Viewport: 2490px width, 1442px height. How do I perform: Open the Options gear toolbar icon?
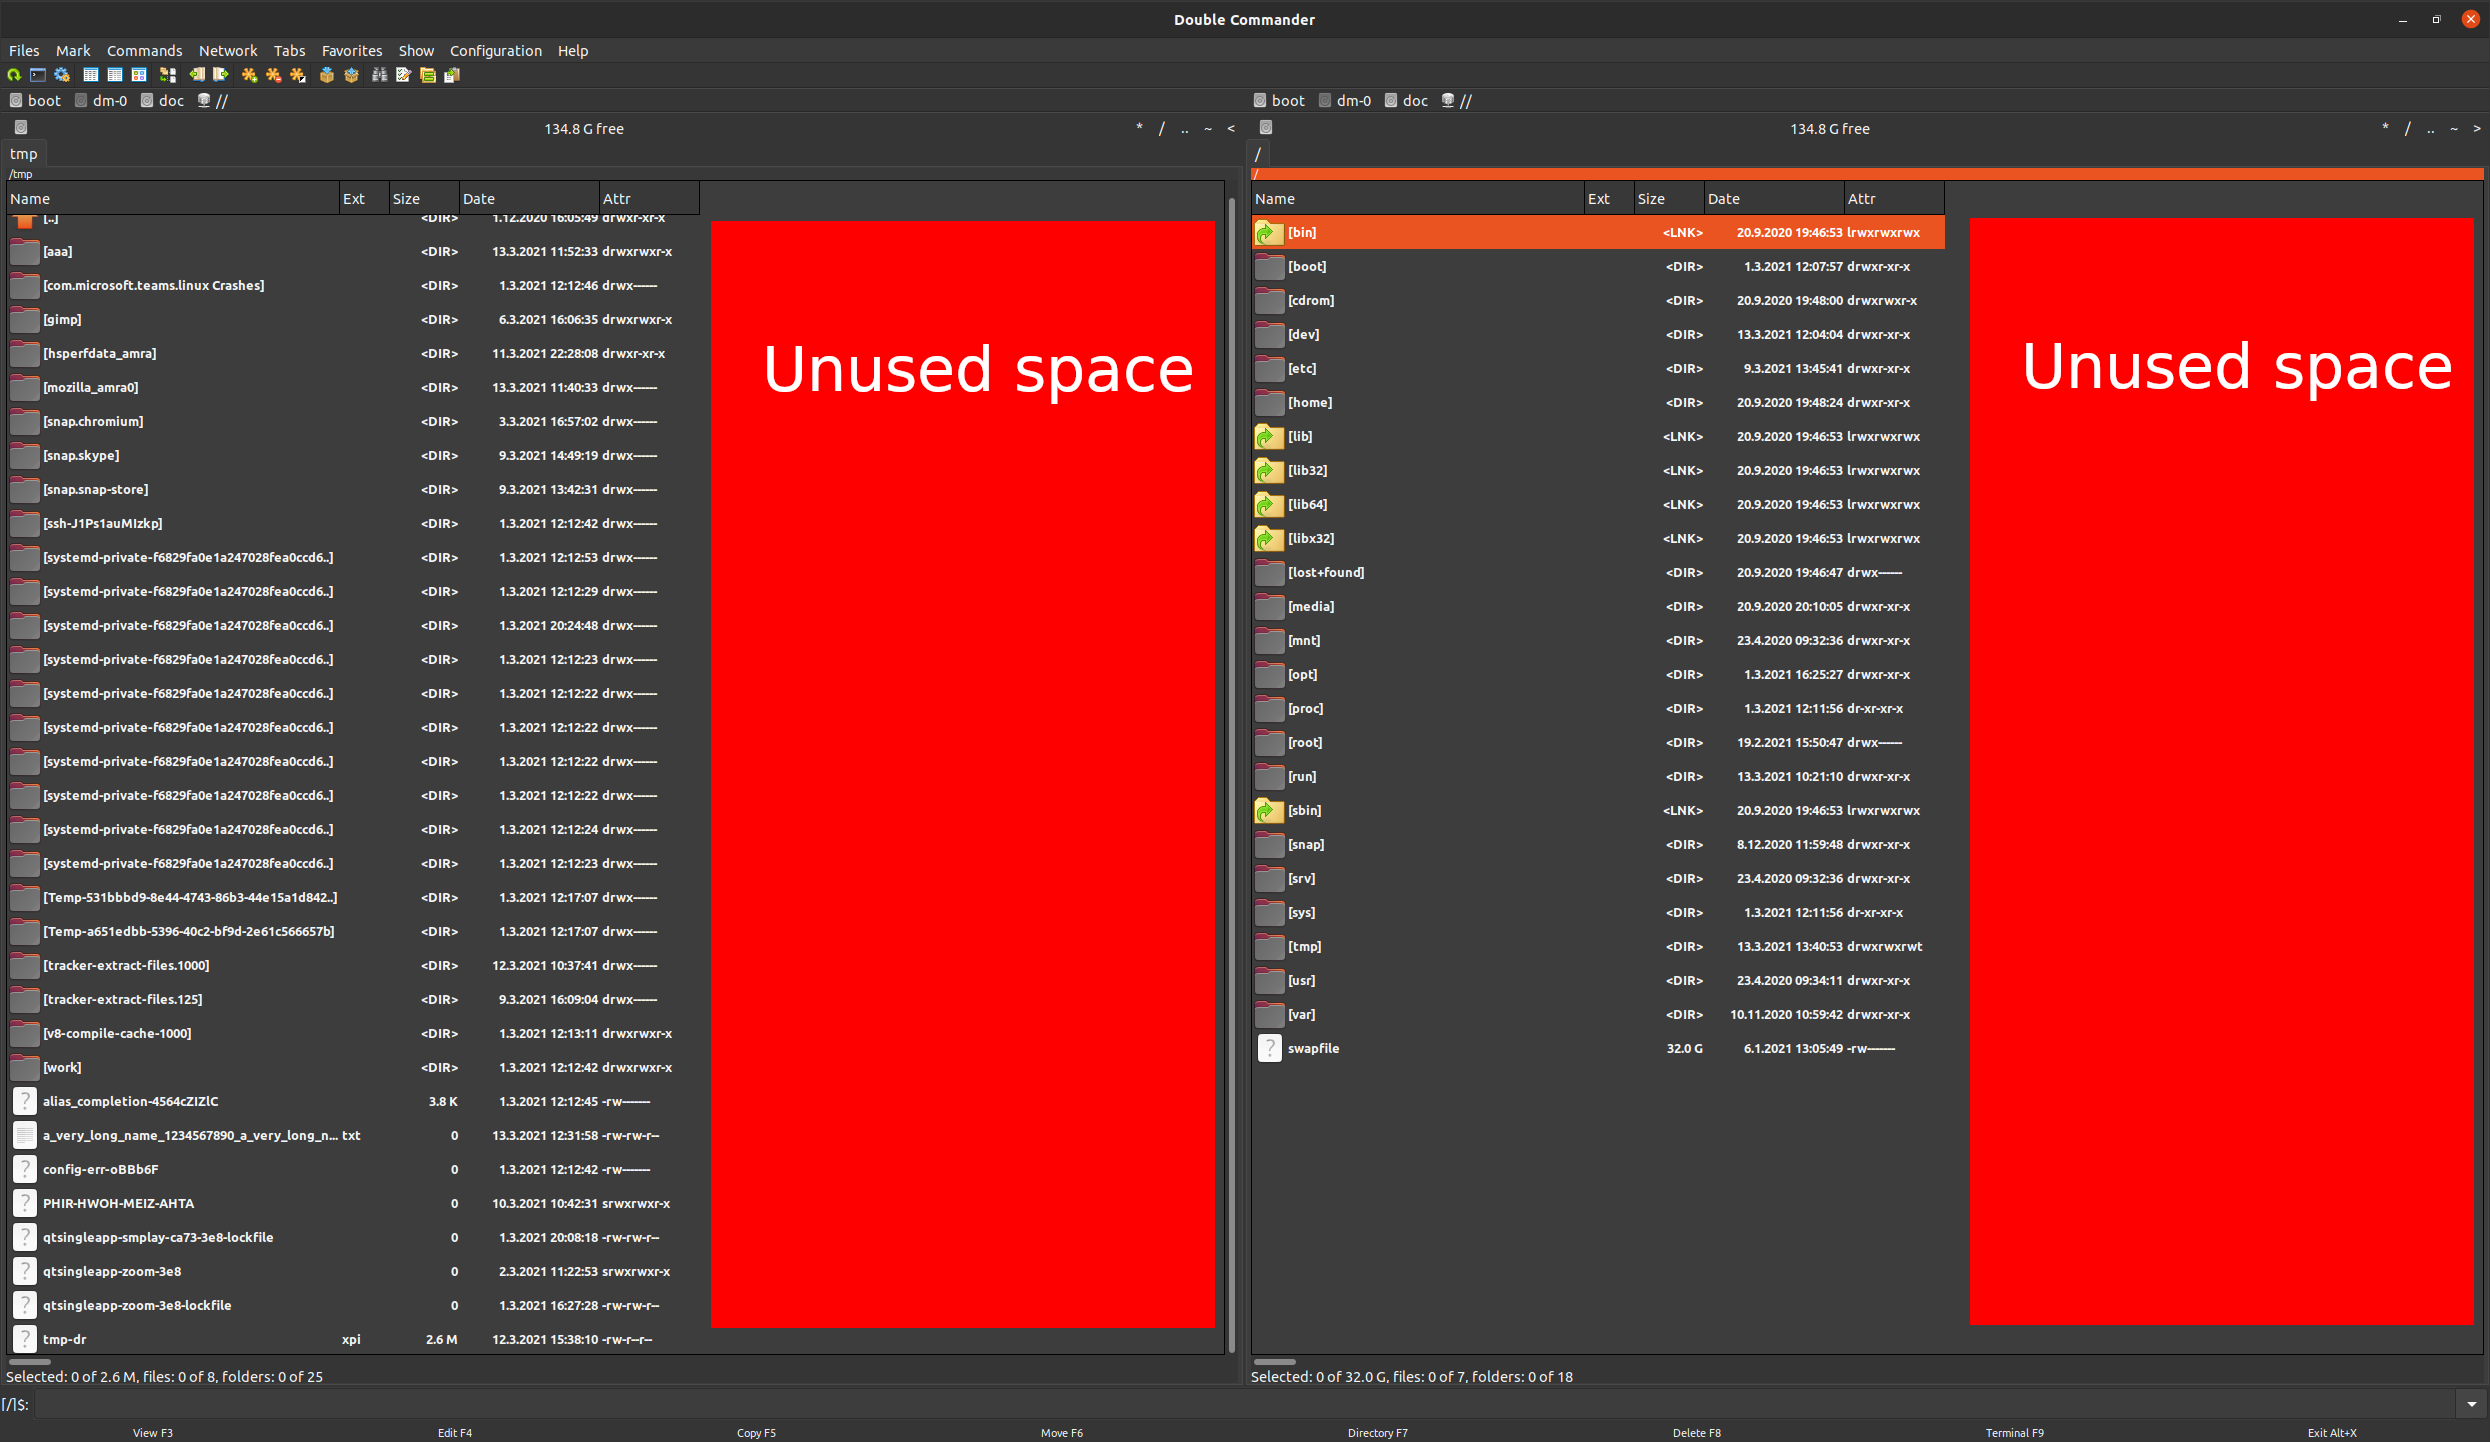[x=62, y=75]
